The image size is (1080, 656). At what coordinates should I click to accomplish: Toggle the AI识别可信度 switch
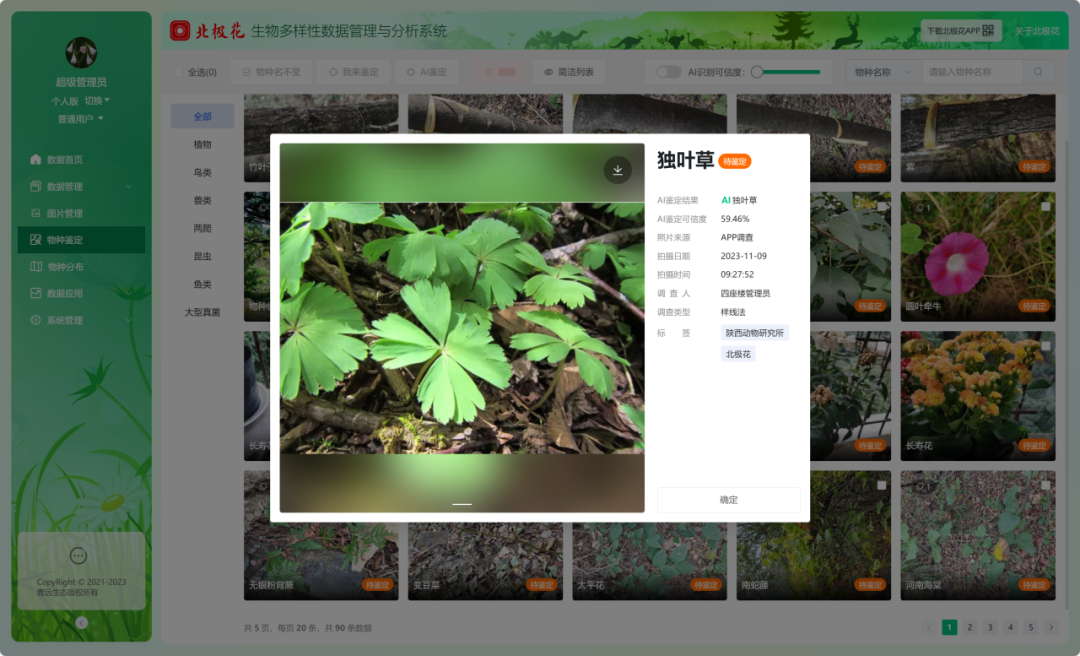coord(667,72)
